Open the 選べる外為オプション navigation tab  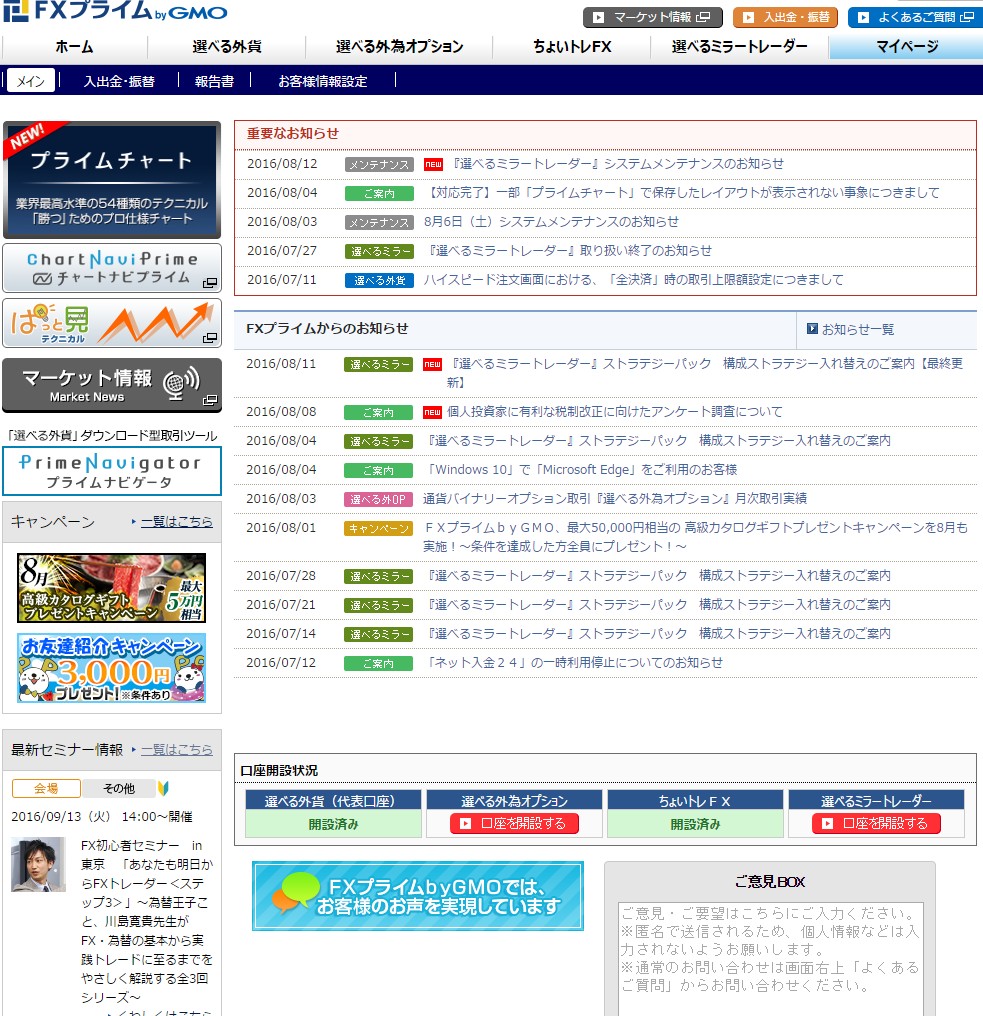pyautogui.click(x=399, y=47)
